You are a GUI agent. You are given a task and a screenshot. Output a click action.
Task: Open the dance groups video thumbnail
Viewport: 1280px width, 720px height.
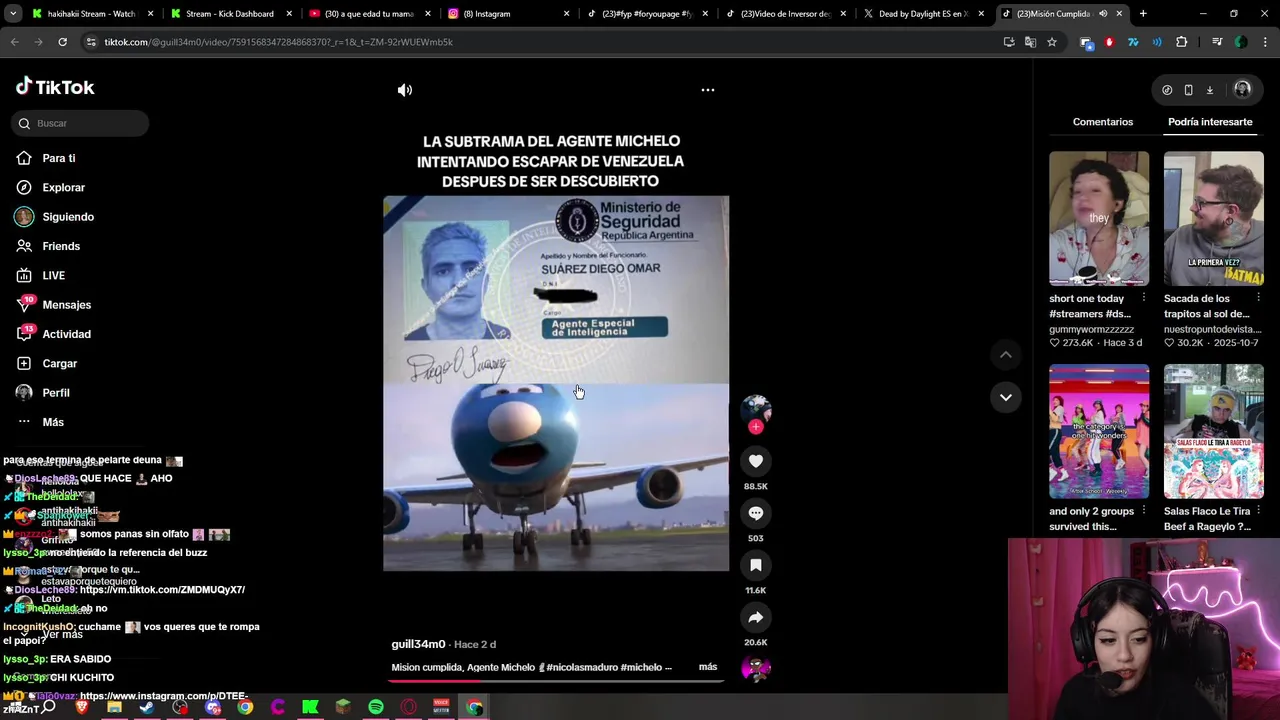click(1099, 431)
